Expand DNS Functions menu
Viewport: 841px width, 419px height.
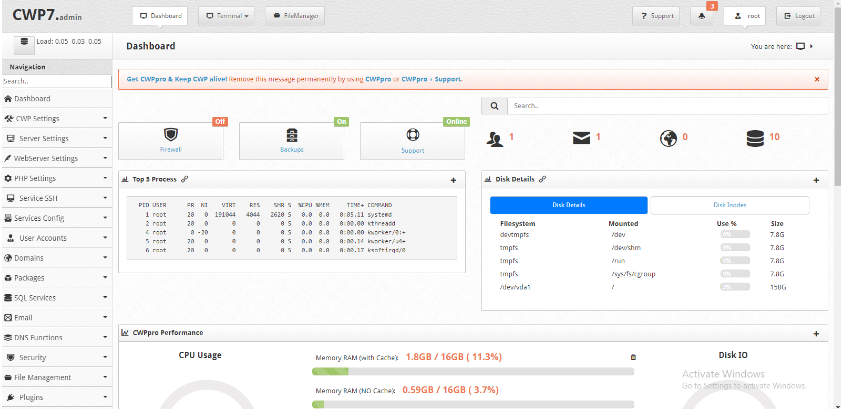click(56, 337)
